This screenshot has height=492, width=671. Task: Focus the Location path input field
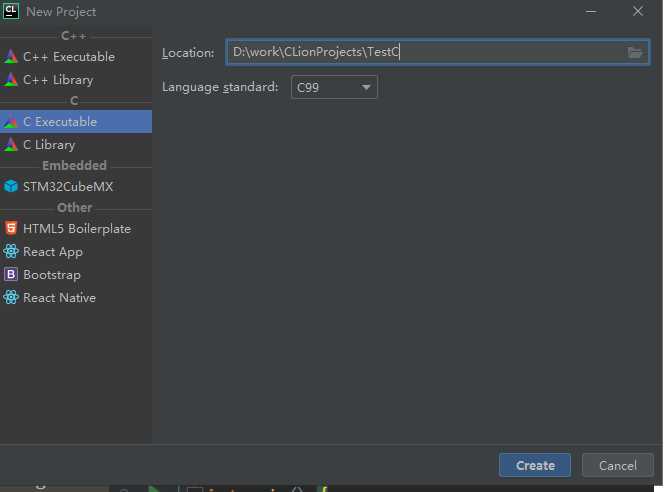(x=438, y=52)
